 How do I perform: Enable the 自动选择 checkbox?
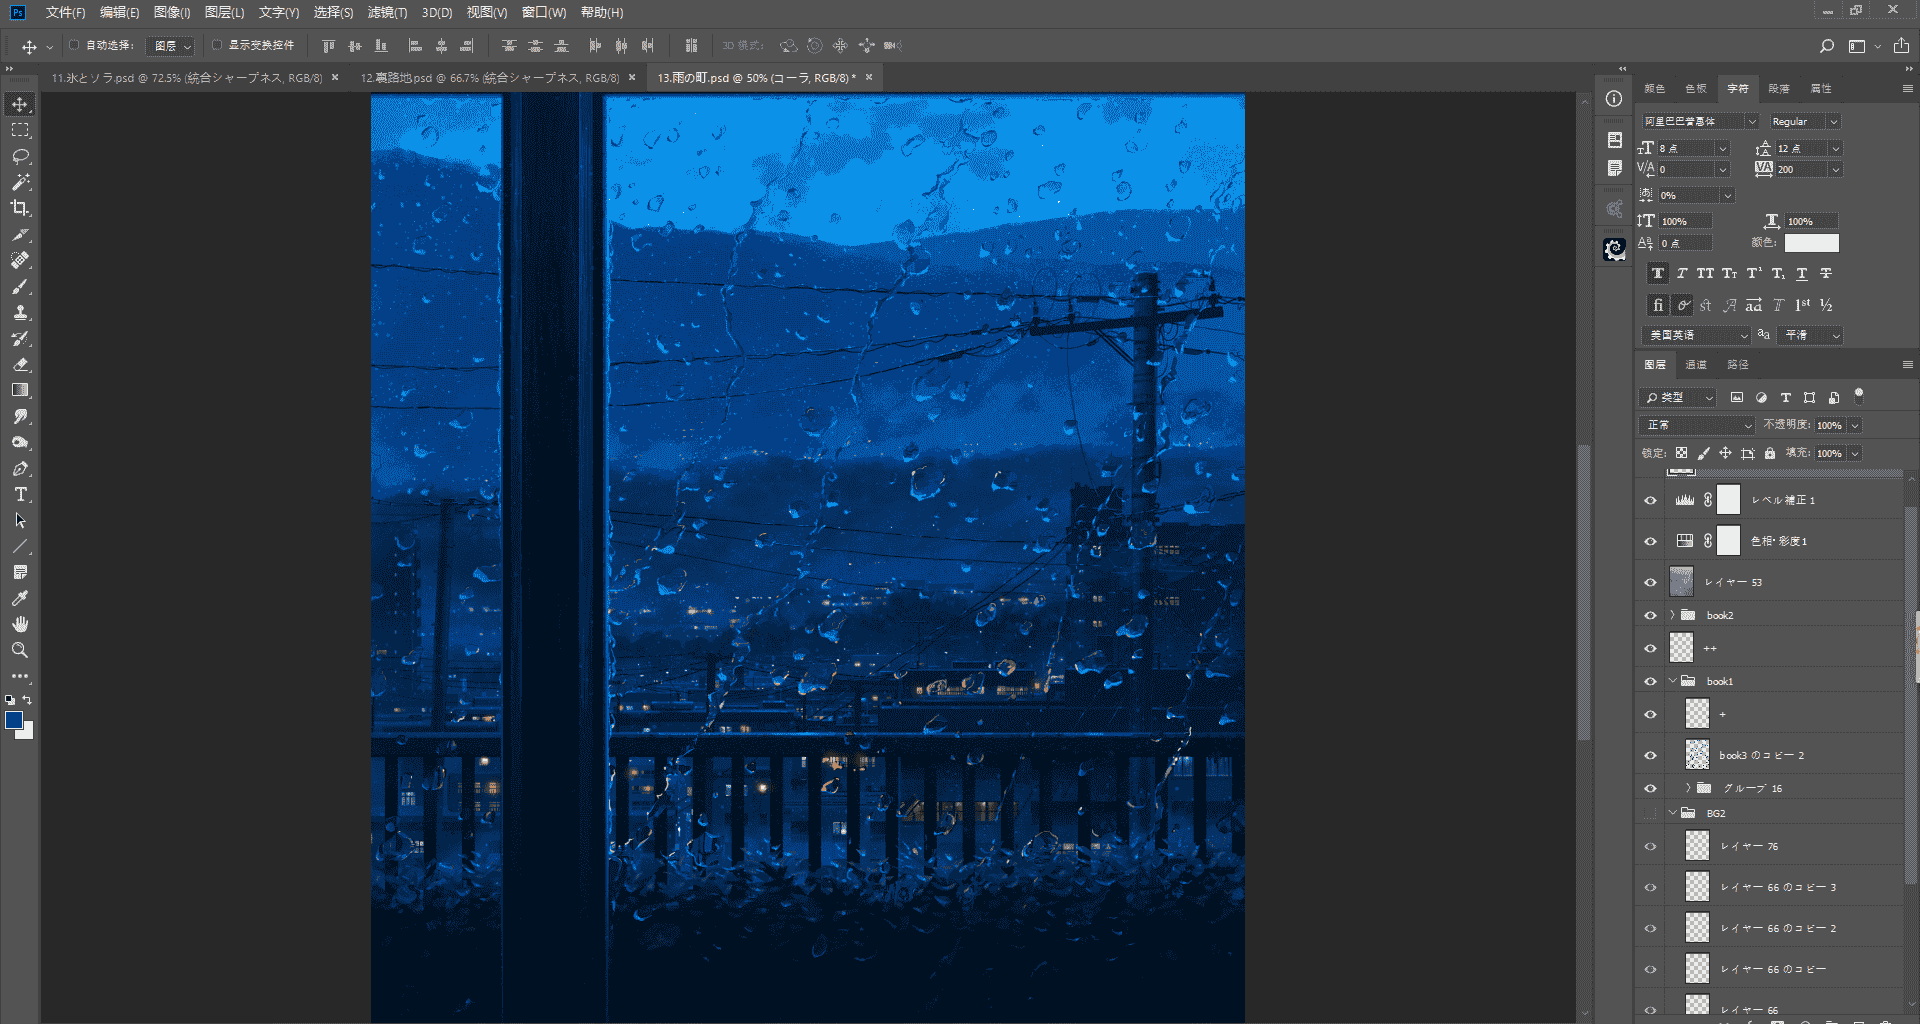74,45
